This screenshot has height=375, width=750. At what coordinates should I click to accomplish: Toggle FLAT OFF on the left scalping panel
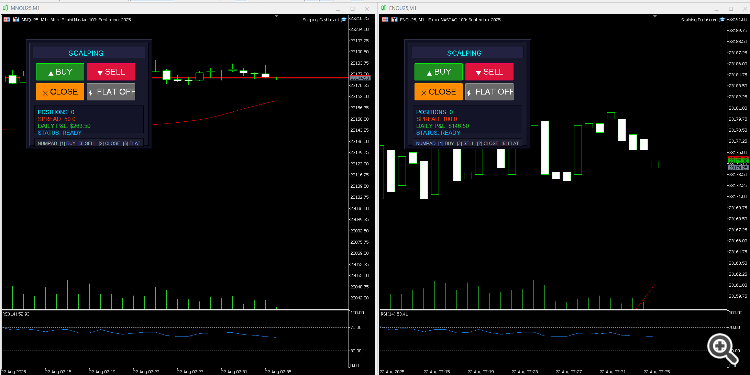pos(111,92)
